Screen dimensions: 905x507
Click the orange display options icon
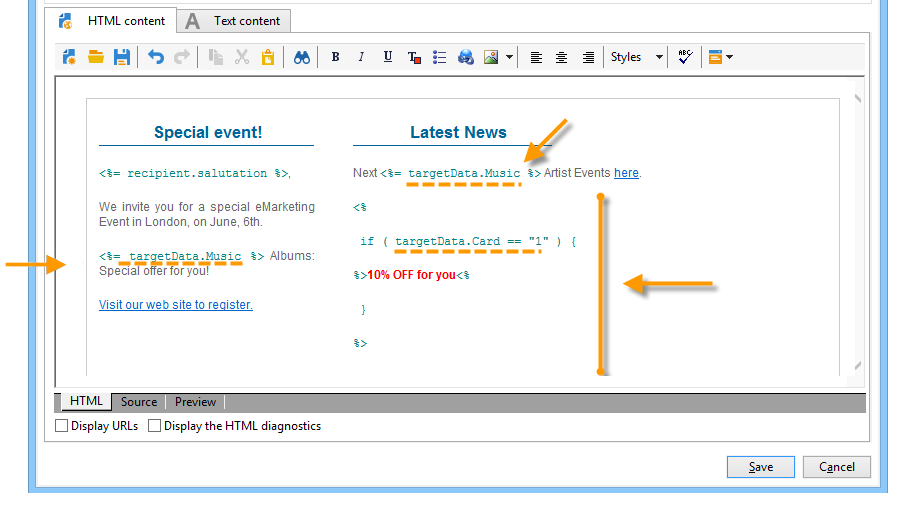[x=715, y=57]
